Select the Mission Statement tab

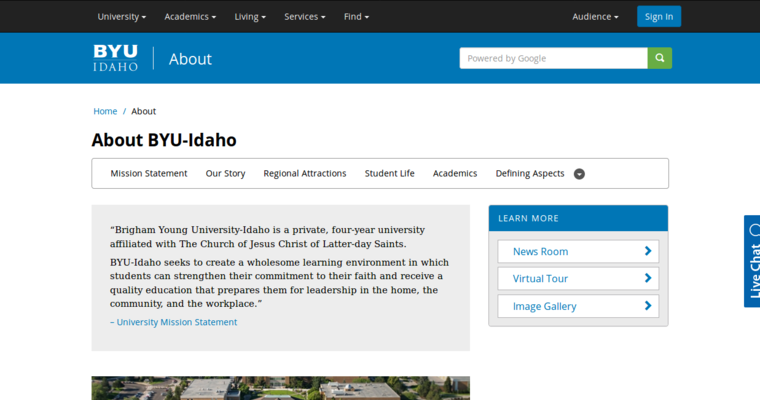click(149, 173)
